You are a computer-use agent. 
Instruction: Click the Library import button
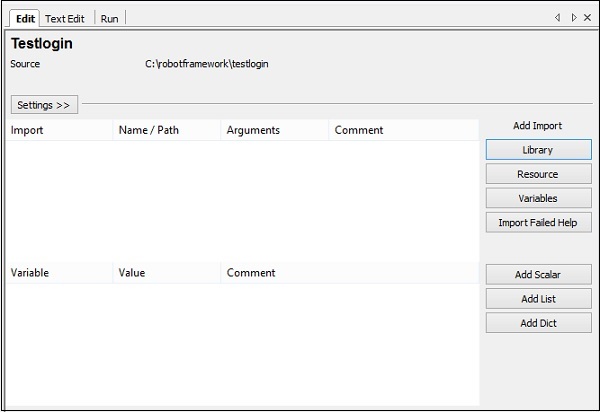[538, 150]
